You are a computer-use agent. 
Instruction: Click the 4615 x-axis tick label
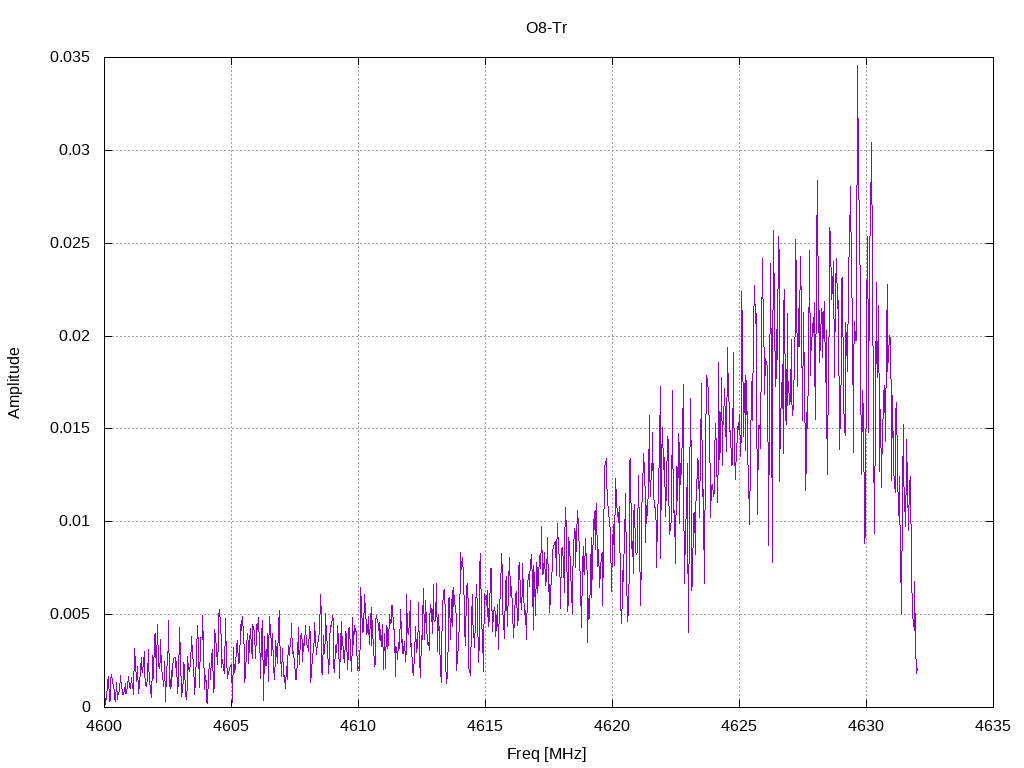click(x=485, y=726)
